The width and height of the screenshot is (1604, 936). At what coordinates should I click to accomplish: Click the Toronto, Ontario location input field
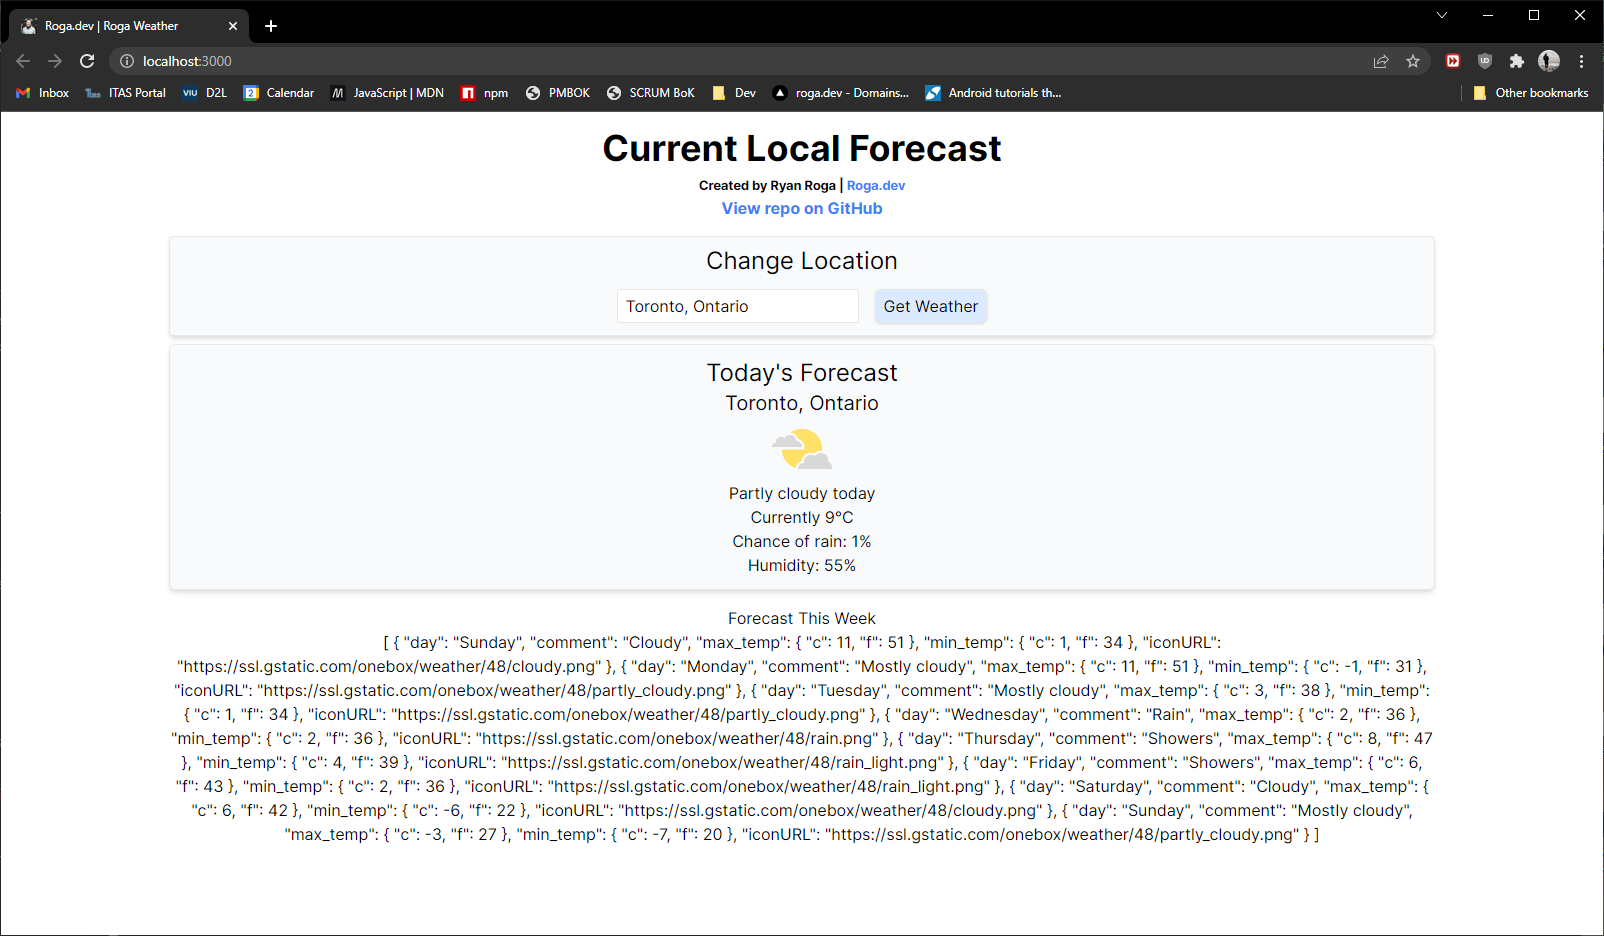click(737, 306)
